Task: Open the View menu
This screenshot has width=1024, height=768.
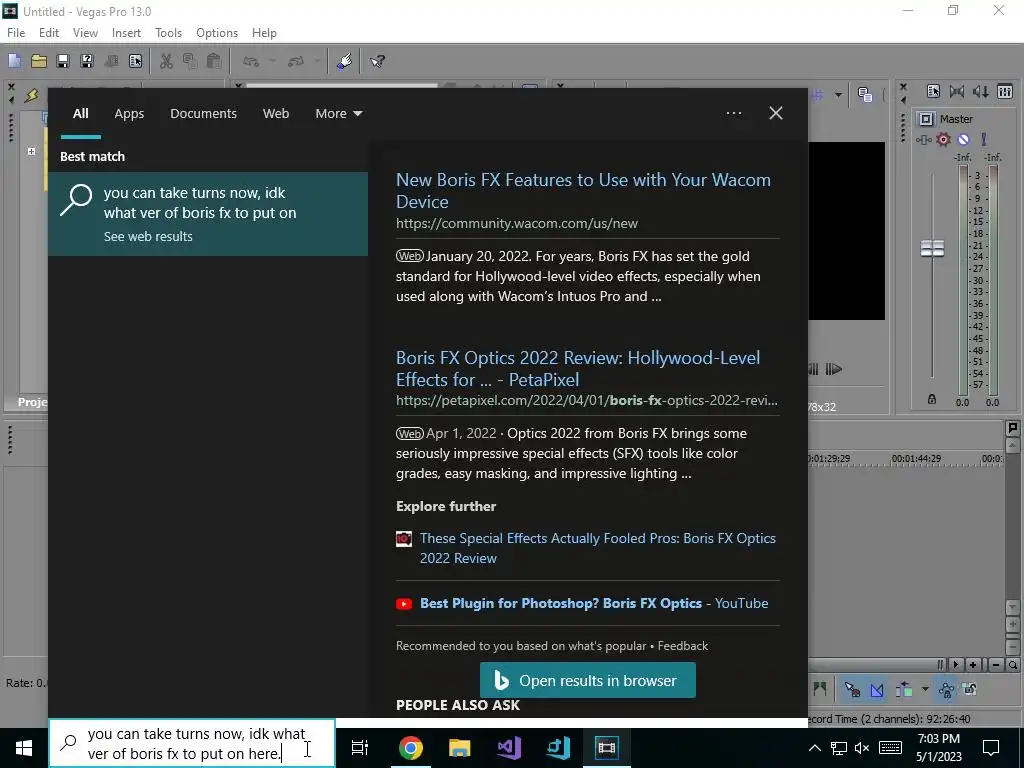Action: [x=85, y=33]
